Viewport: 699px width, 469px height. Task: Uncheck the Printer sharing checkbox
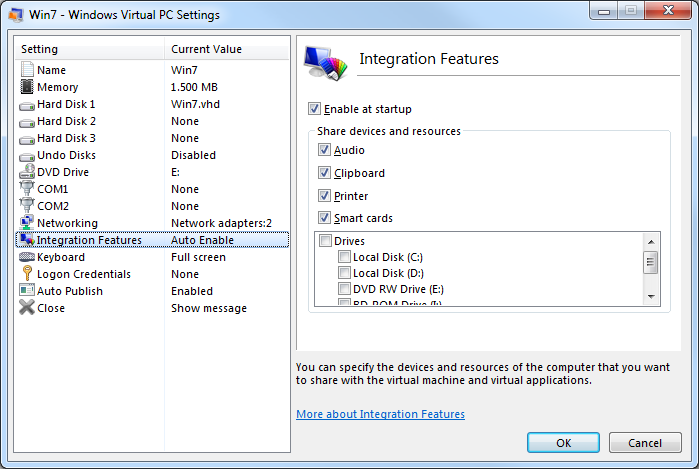pyautogui.click(x=324, y=195)
